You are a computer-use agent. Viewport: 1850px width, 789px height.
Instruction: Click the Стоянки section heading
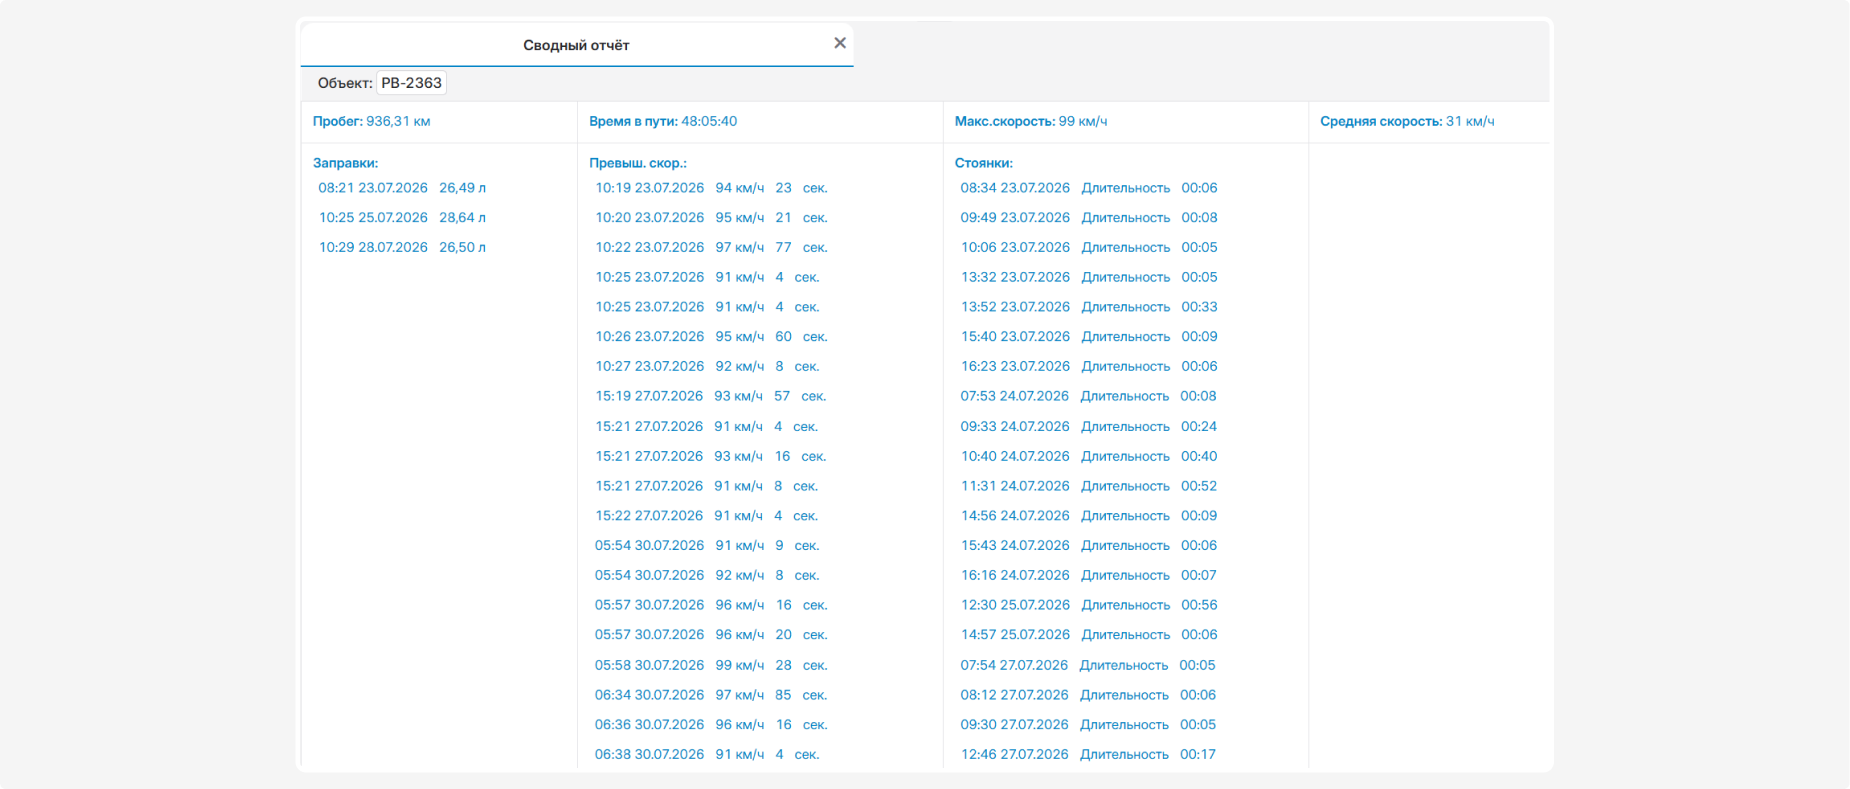pyautogui.click(x=983, y=163)
